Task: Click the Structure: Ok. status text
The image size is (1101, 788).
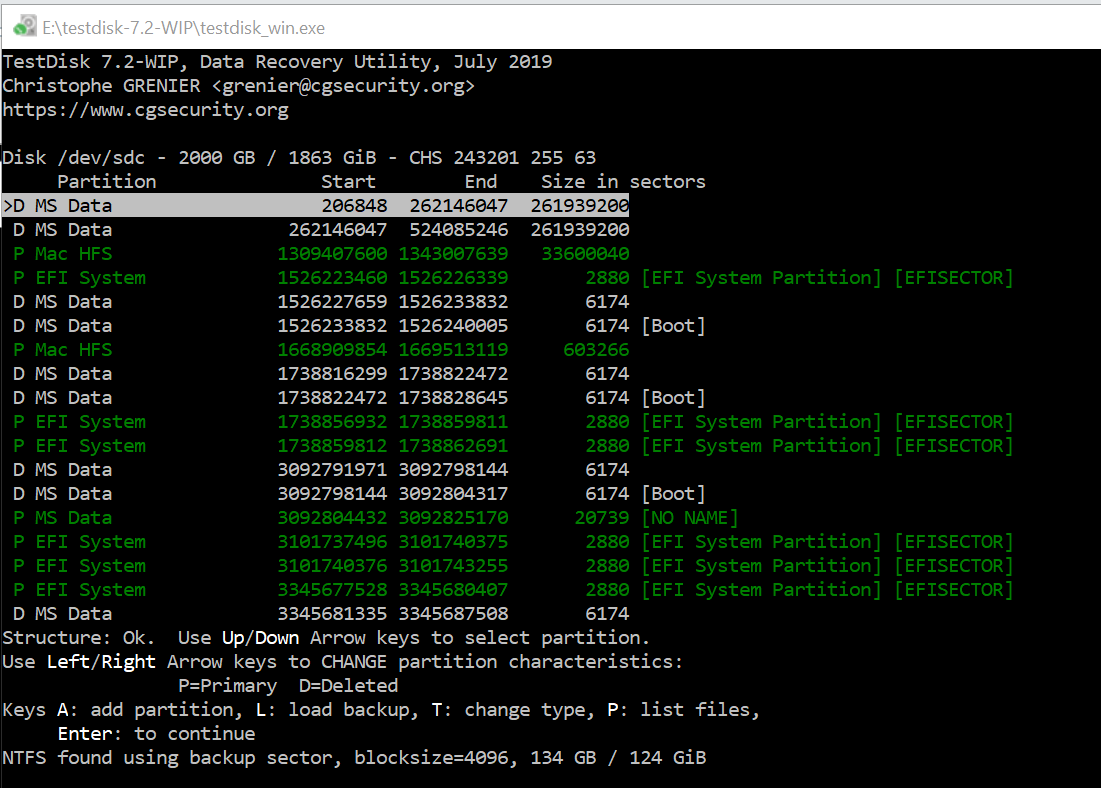Action: (79, 637)
